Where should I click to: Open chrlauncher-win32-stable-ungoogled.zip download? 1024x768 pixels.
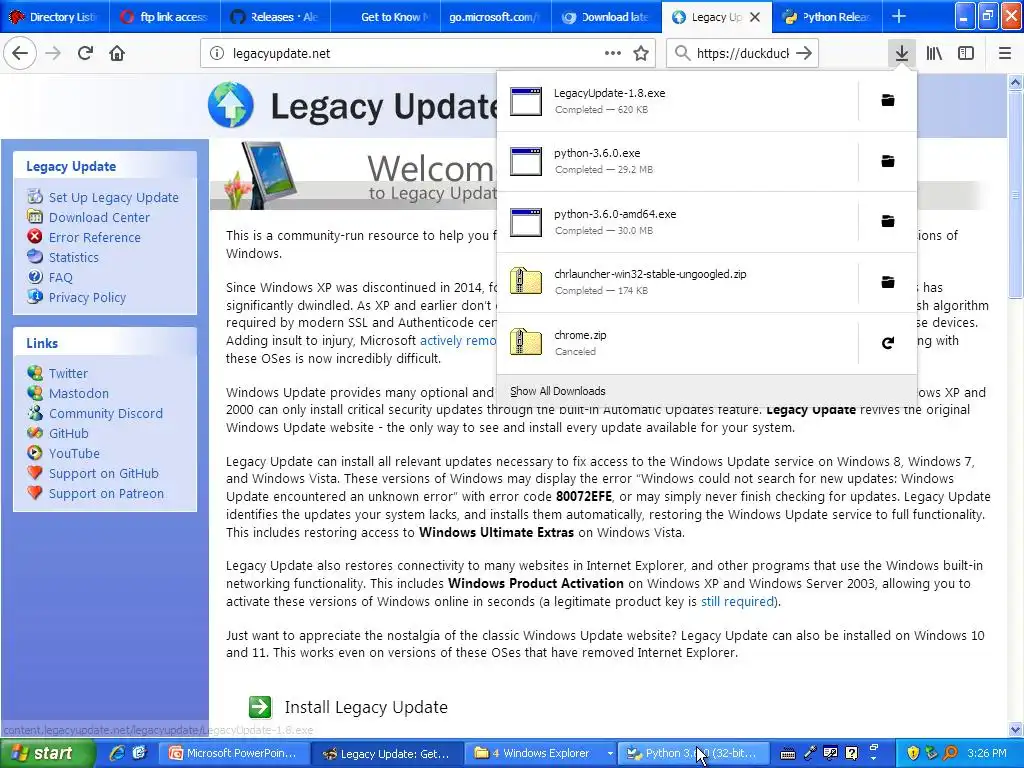[x=677, y=282]
